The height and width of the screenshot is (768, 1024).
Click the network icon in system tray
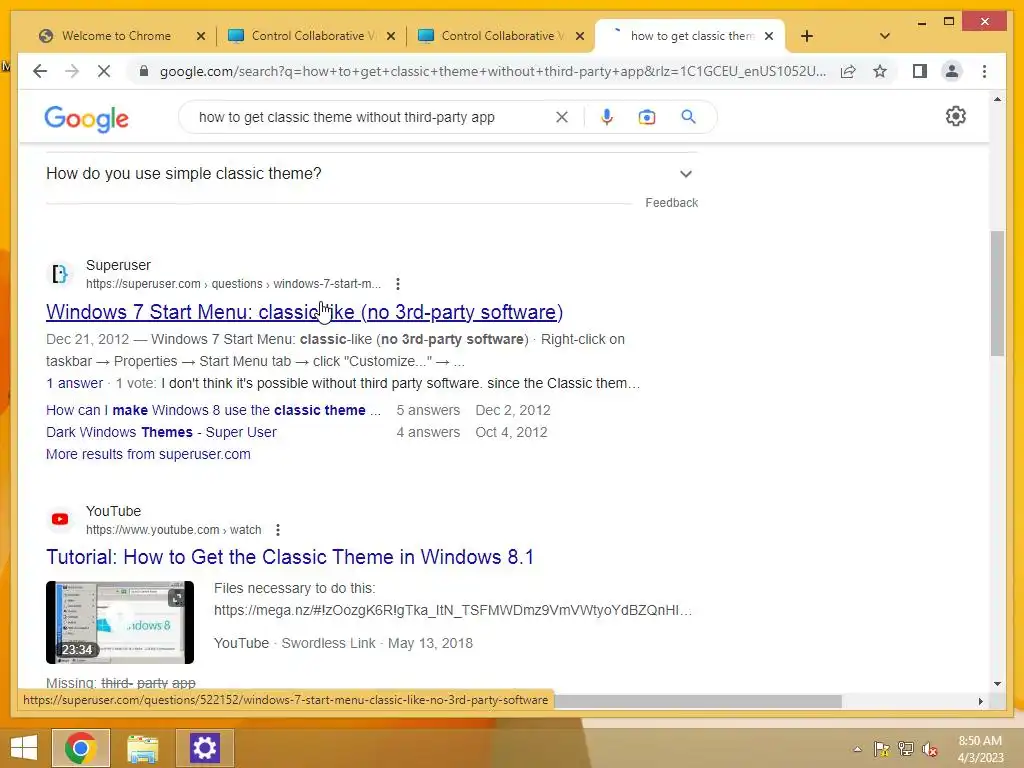coord(905,749)
